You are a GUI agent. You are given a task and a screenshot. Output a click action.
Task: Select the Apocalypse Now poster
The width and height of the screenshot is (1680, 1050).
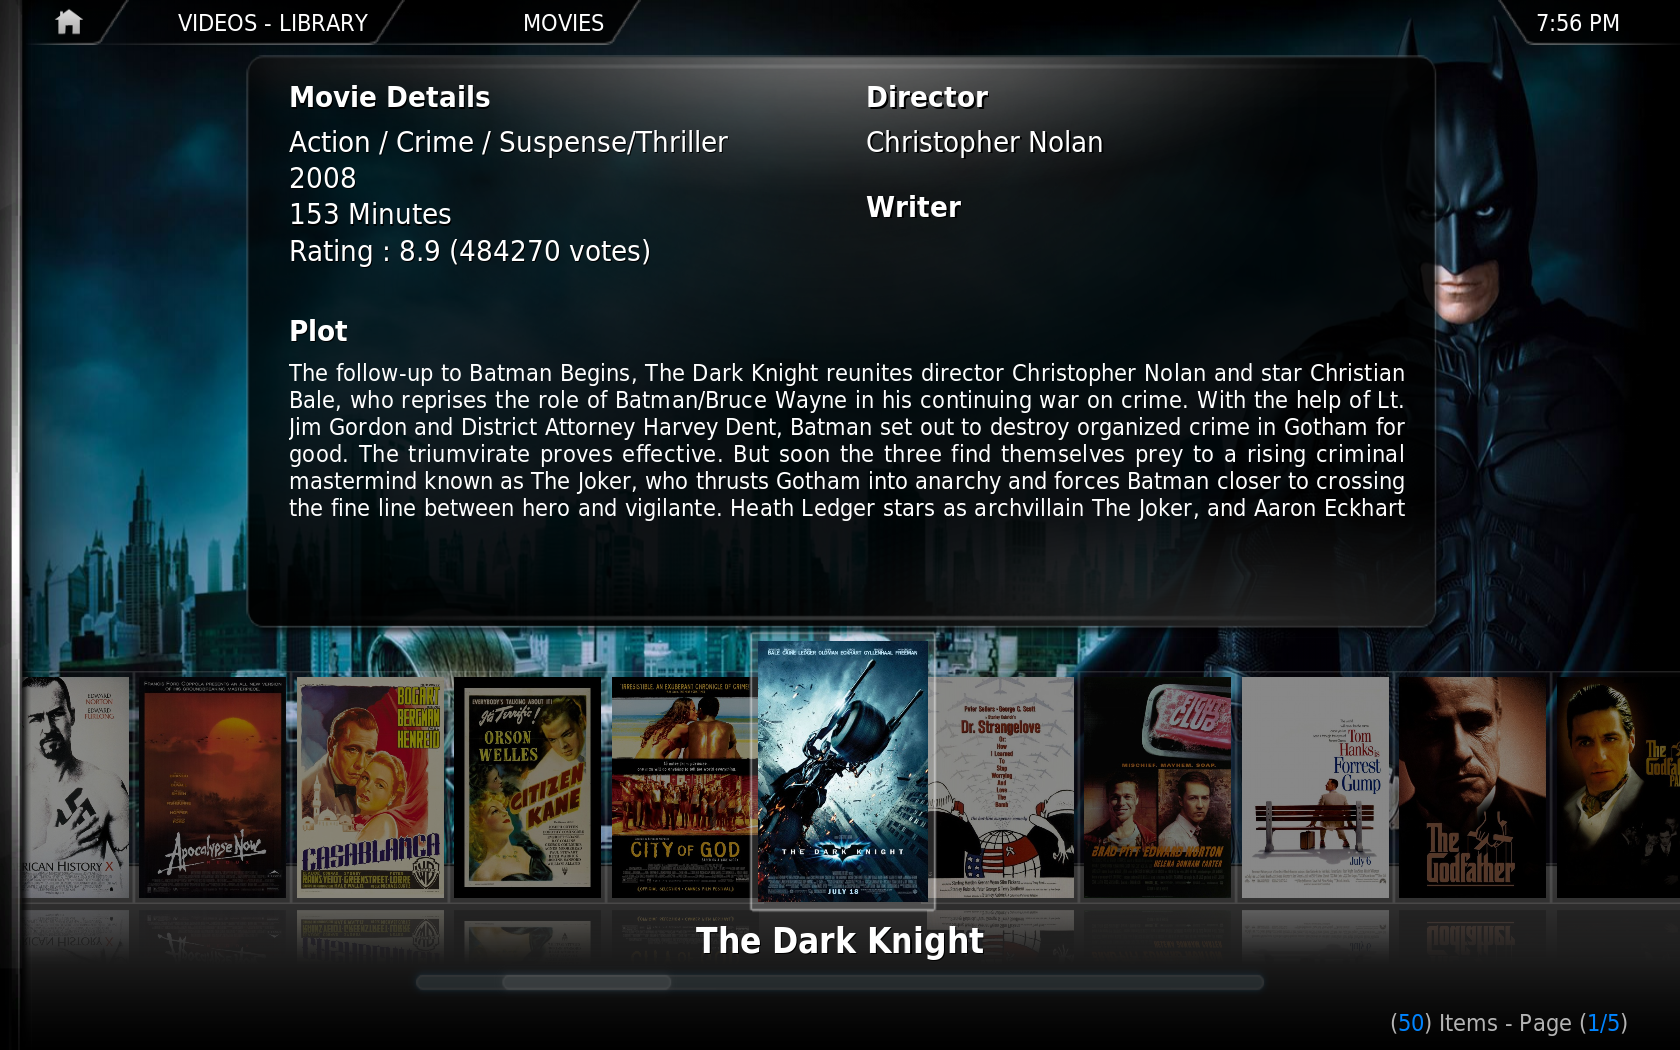tap(212, 787)
